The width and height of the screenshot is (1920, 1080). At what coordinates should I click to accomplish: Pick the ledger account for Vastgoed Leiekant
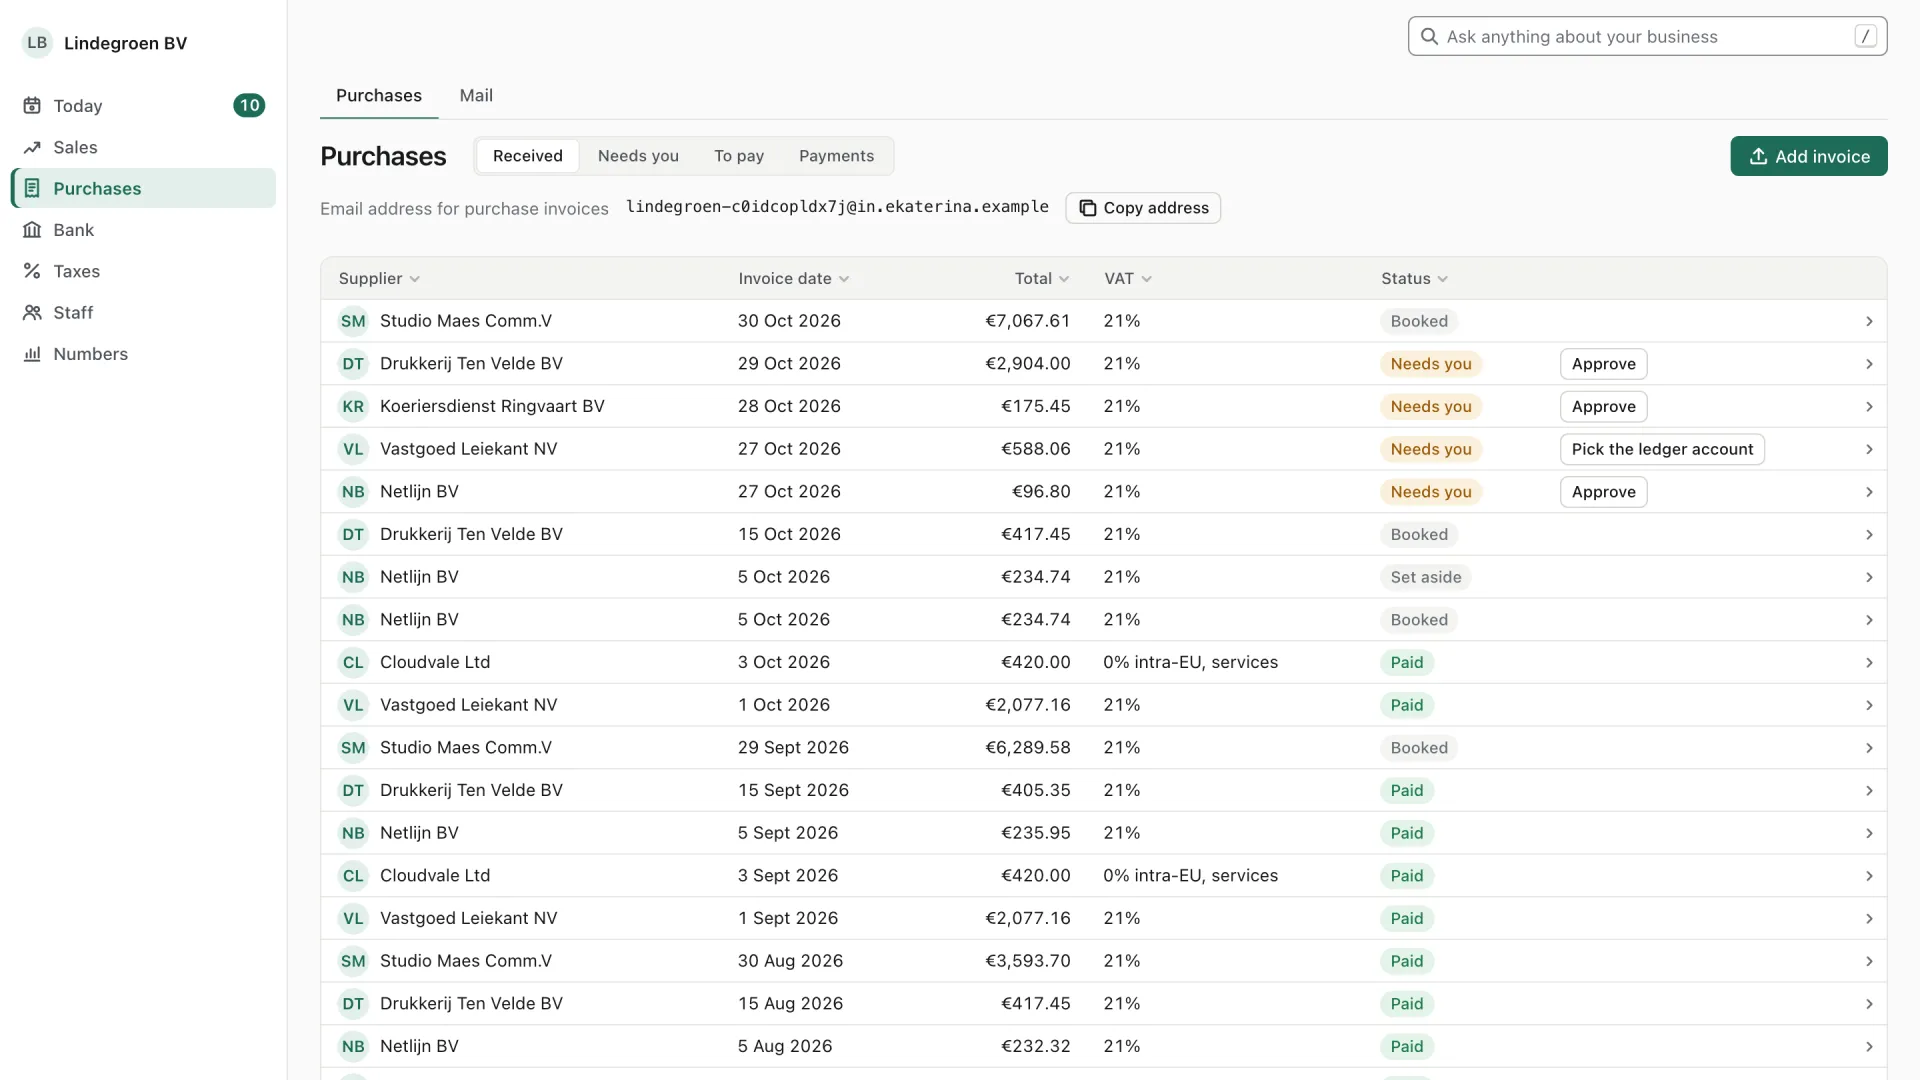1662,449
